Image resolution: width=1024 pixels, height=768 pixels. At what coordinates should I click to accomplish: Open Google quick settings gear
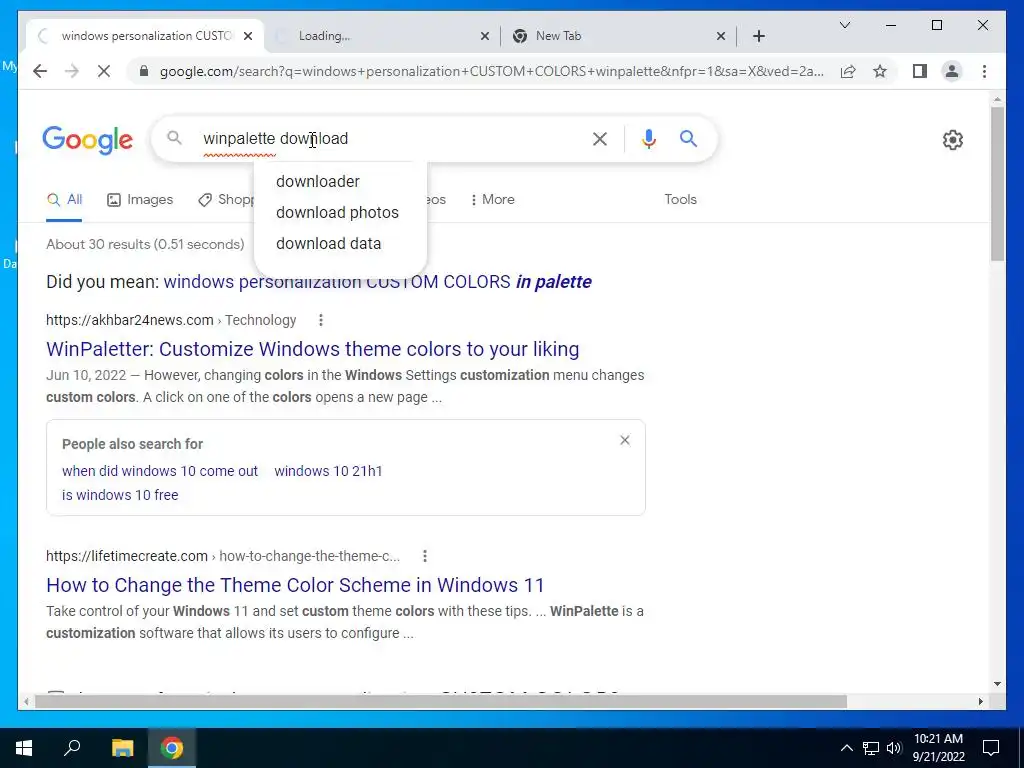click(x=952, y=140)
